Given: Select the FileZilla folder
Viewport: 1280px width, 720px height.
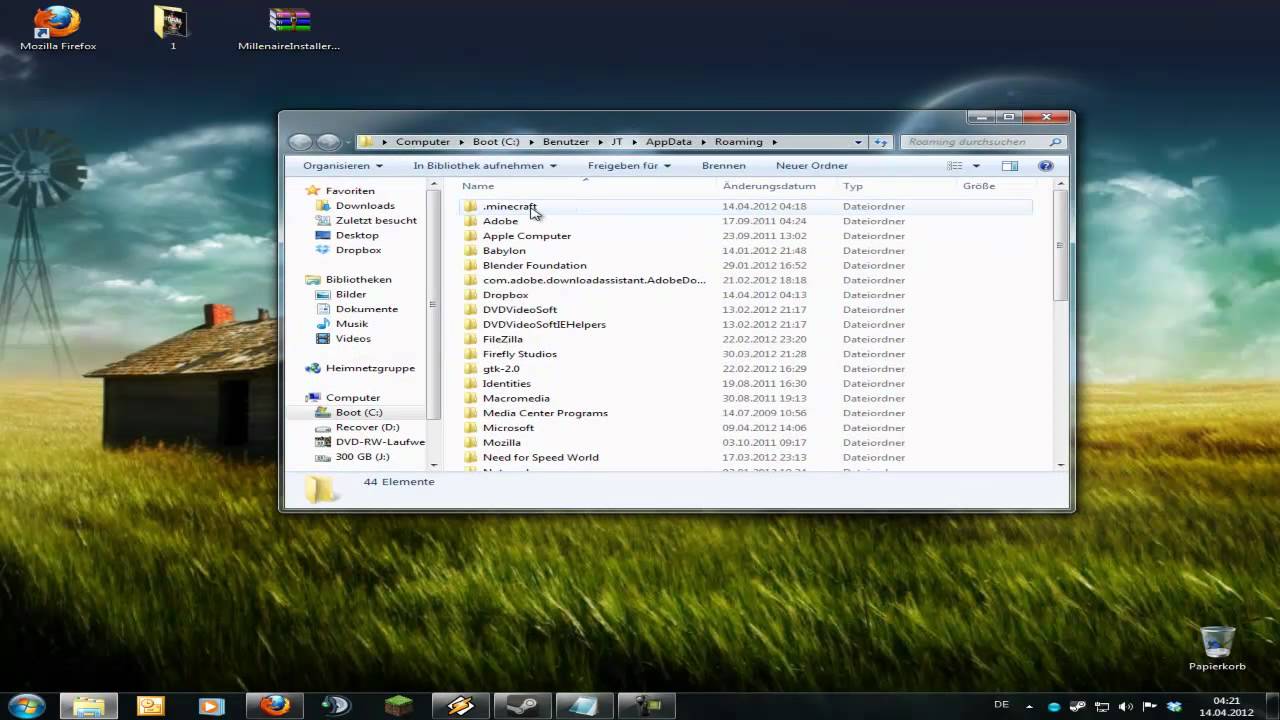Looking at the screenshot, I should click(x=502, y=339).
